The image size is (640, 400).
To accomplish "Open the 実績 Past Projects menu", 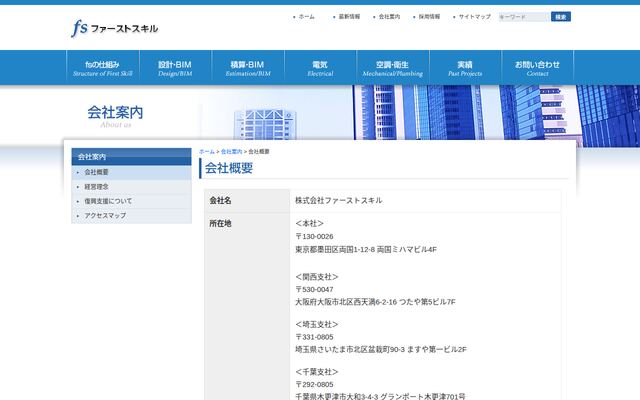I will coord(465,68).
